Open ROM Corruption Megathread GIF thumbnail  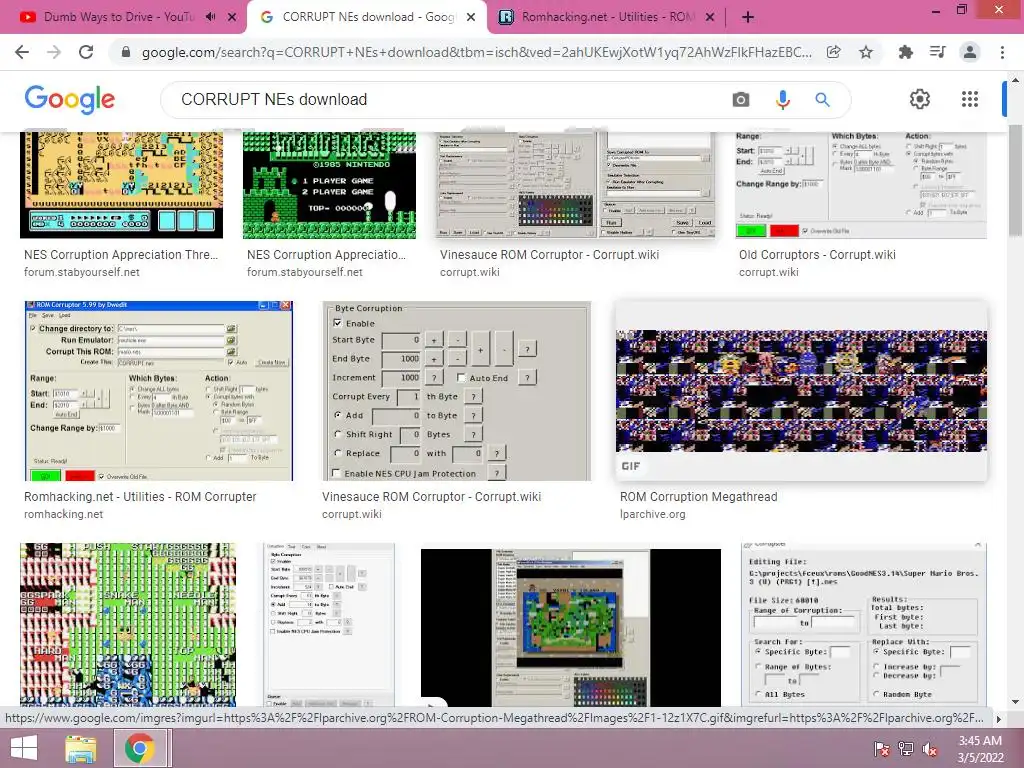[801, 391]
